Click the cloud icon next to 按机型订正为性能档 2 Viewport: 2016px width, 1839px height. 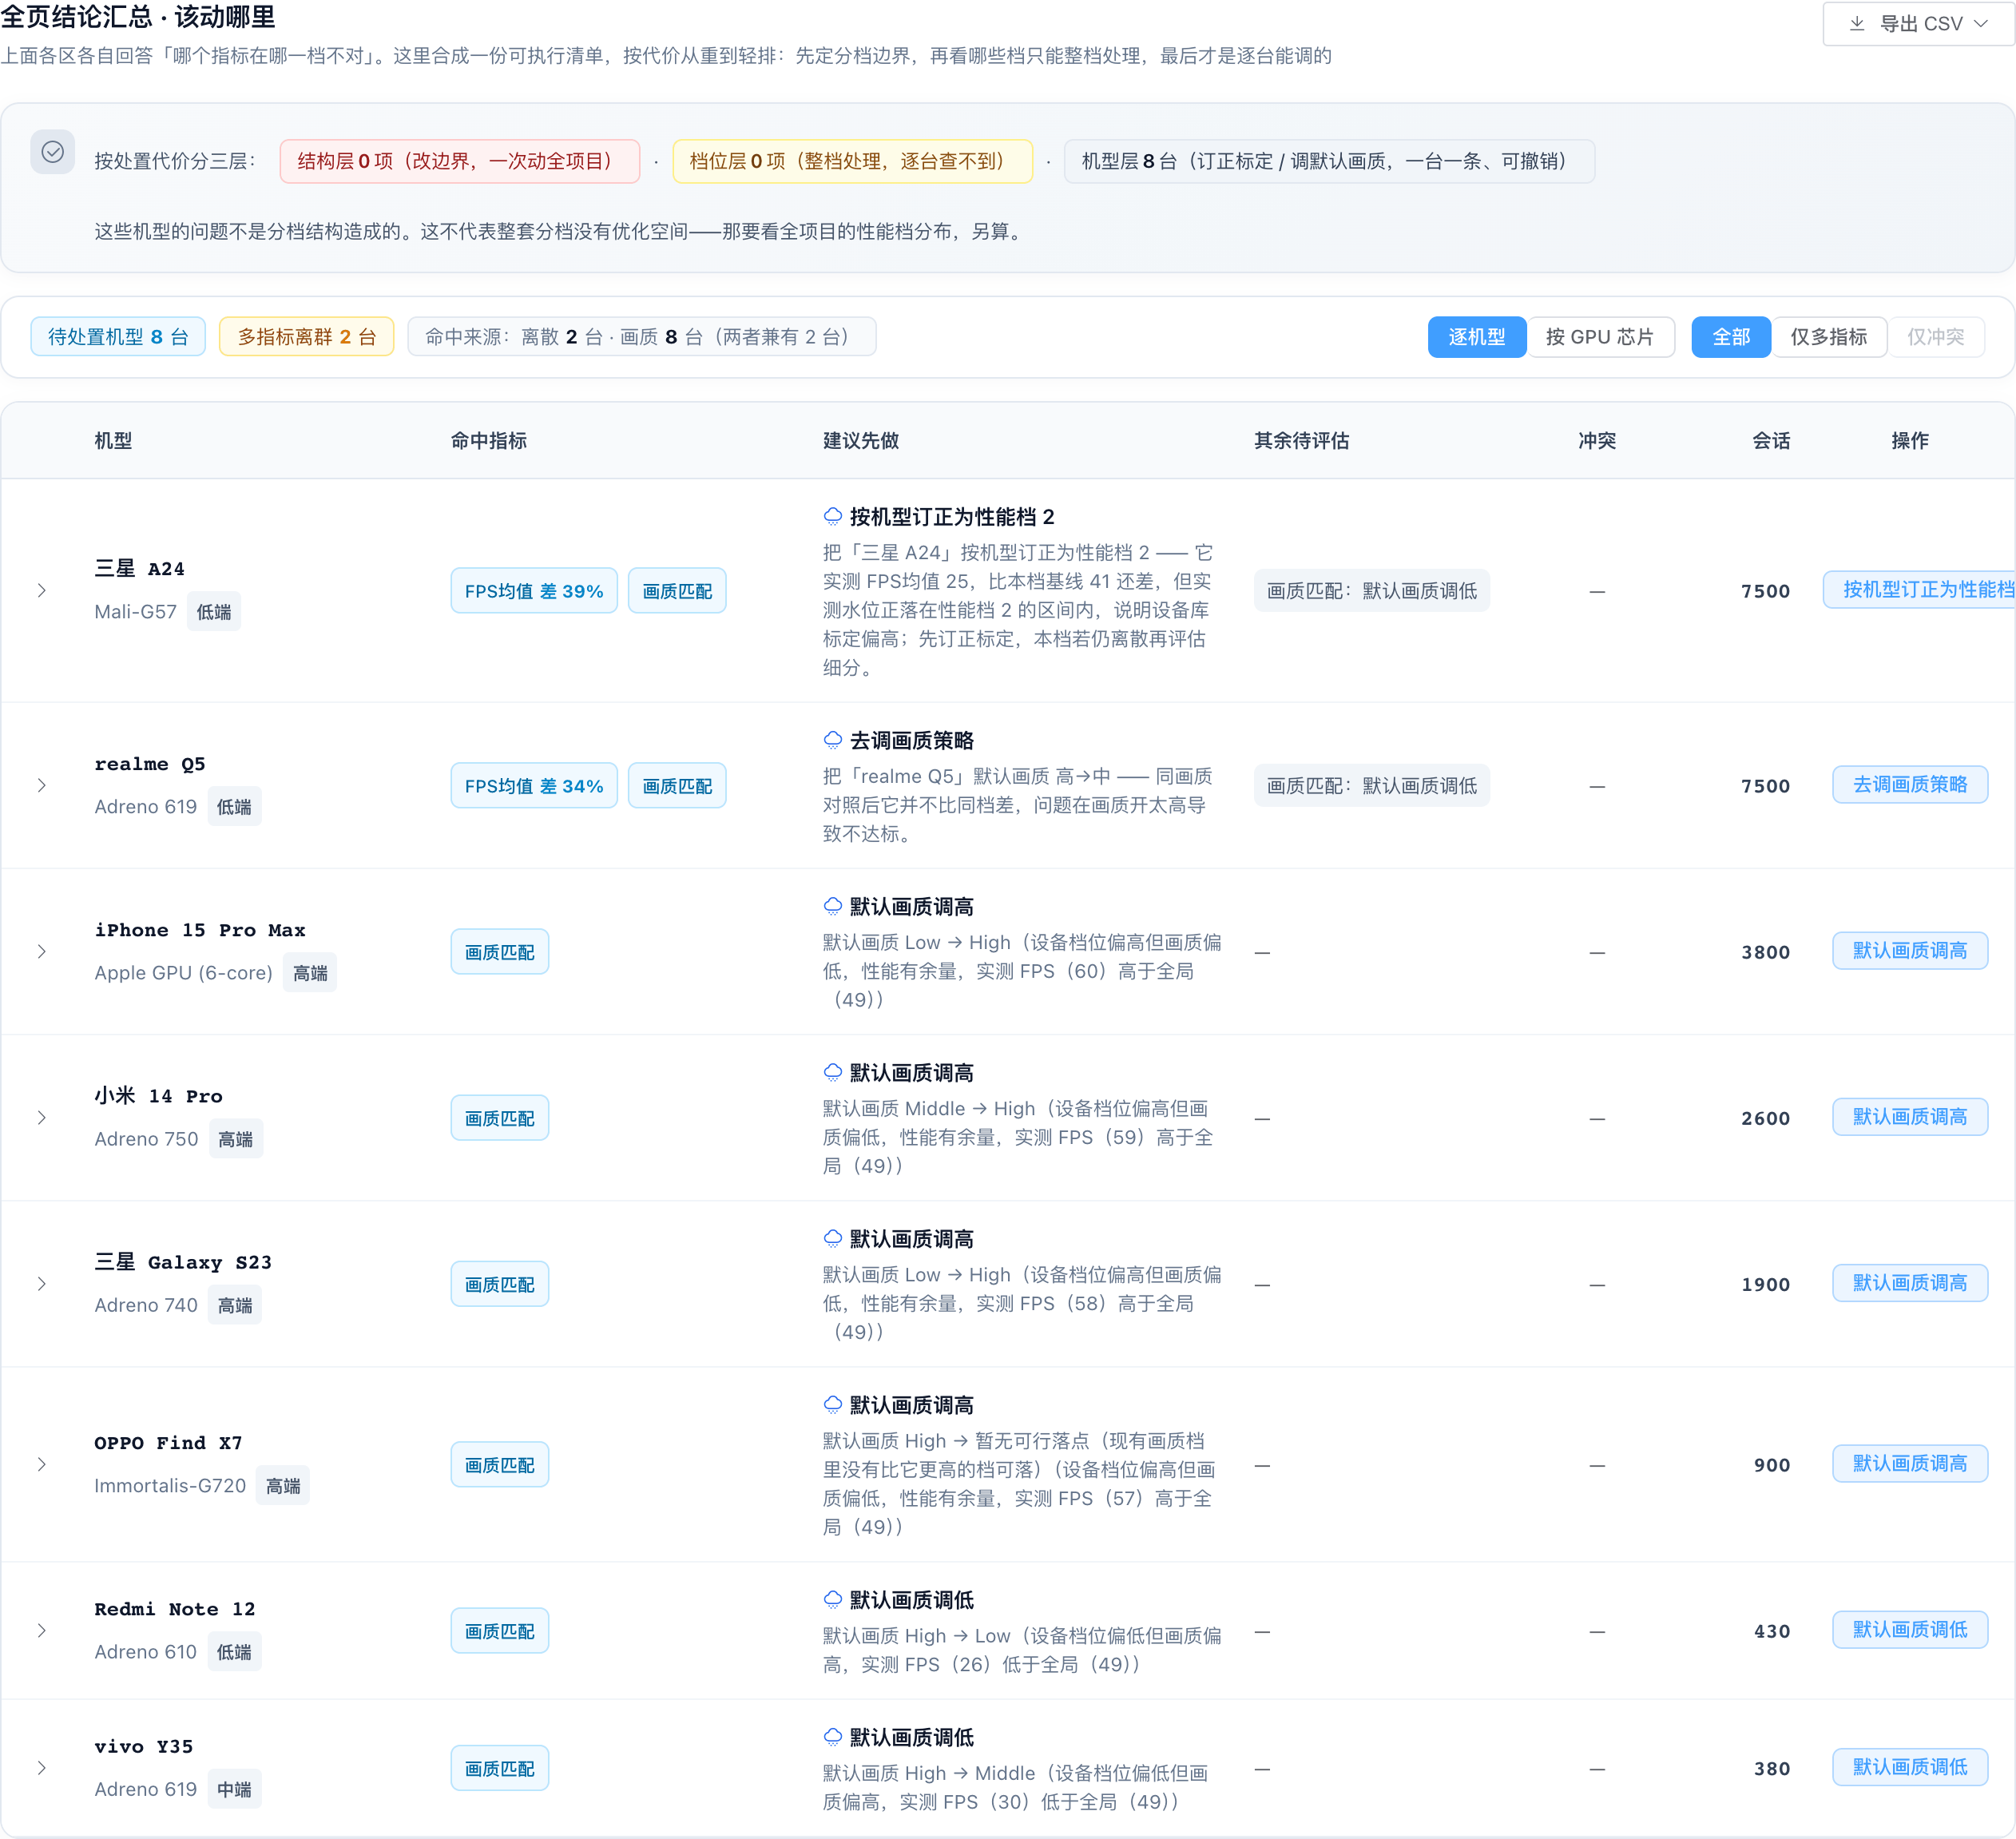pyautogui.click(x=832, y=516)
